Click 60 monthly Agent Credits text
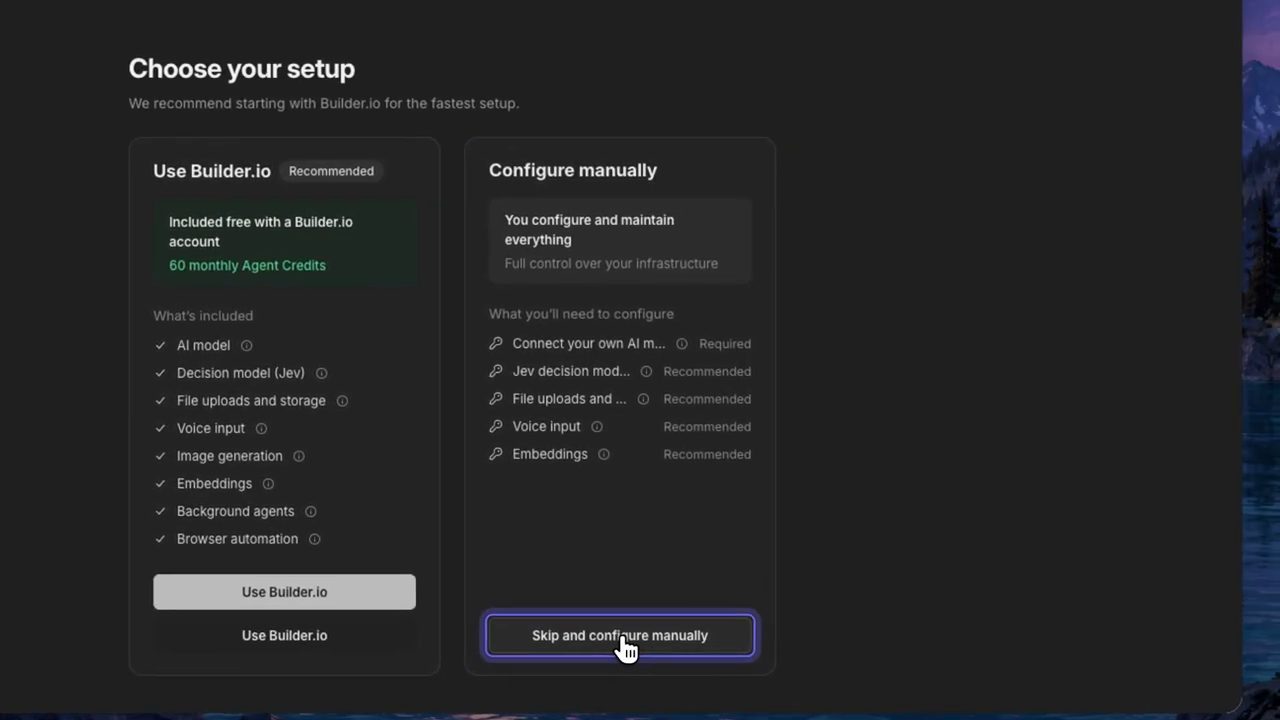 (x=247, y=265)
